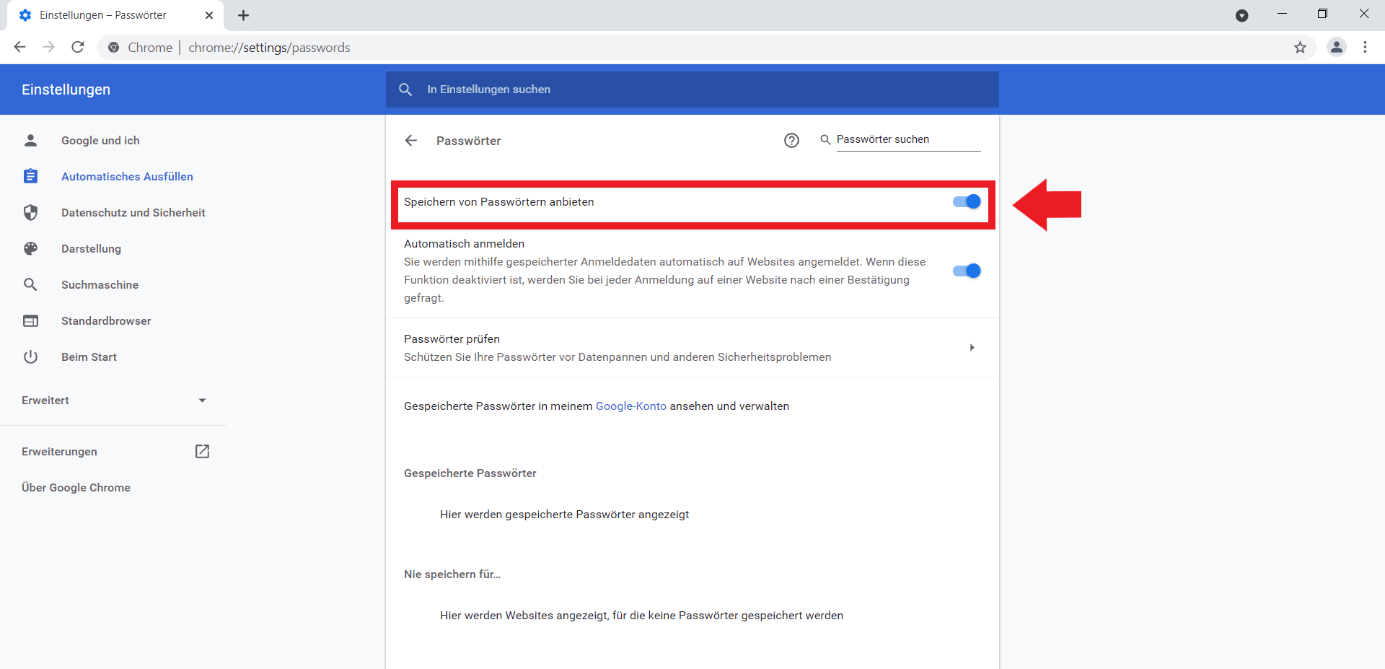This screenshot has height=669, width=1385.
Task: Go back using the arrow next to Passwörter
Action: [410, 141]
